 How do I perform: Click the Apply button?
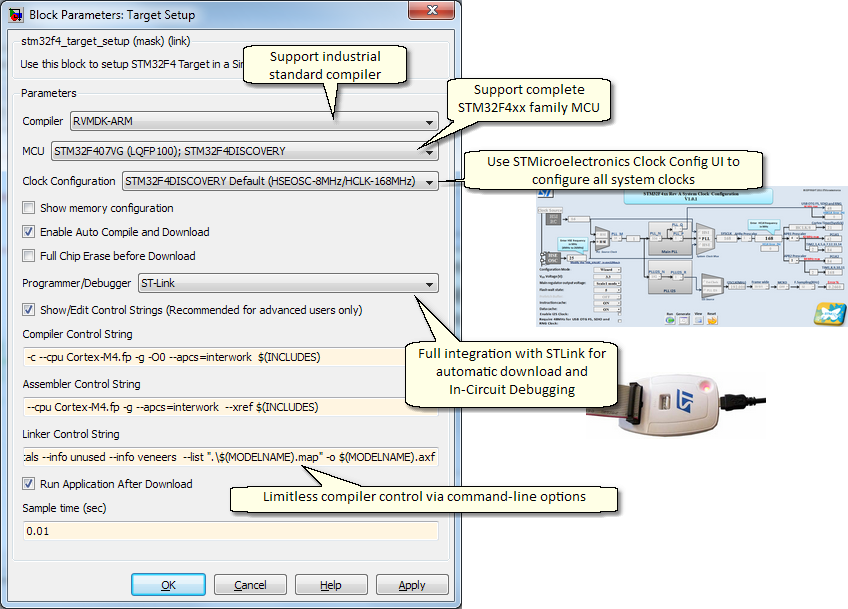pyautogui.click(x=412, y=585)
